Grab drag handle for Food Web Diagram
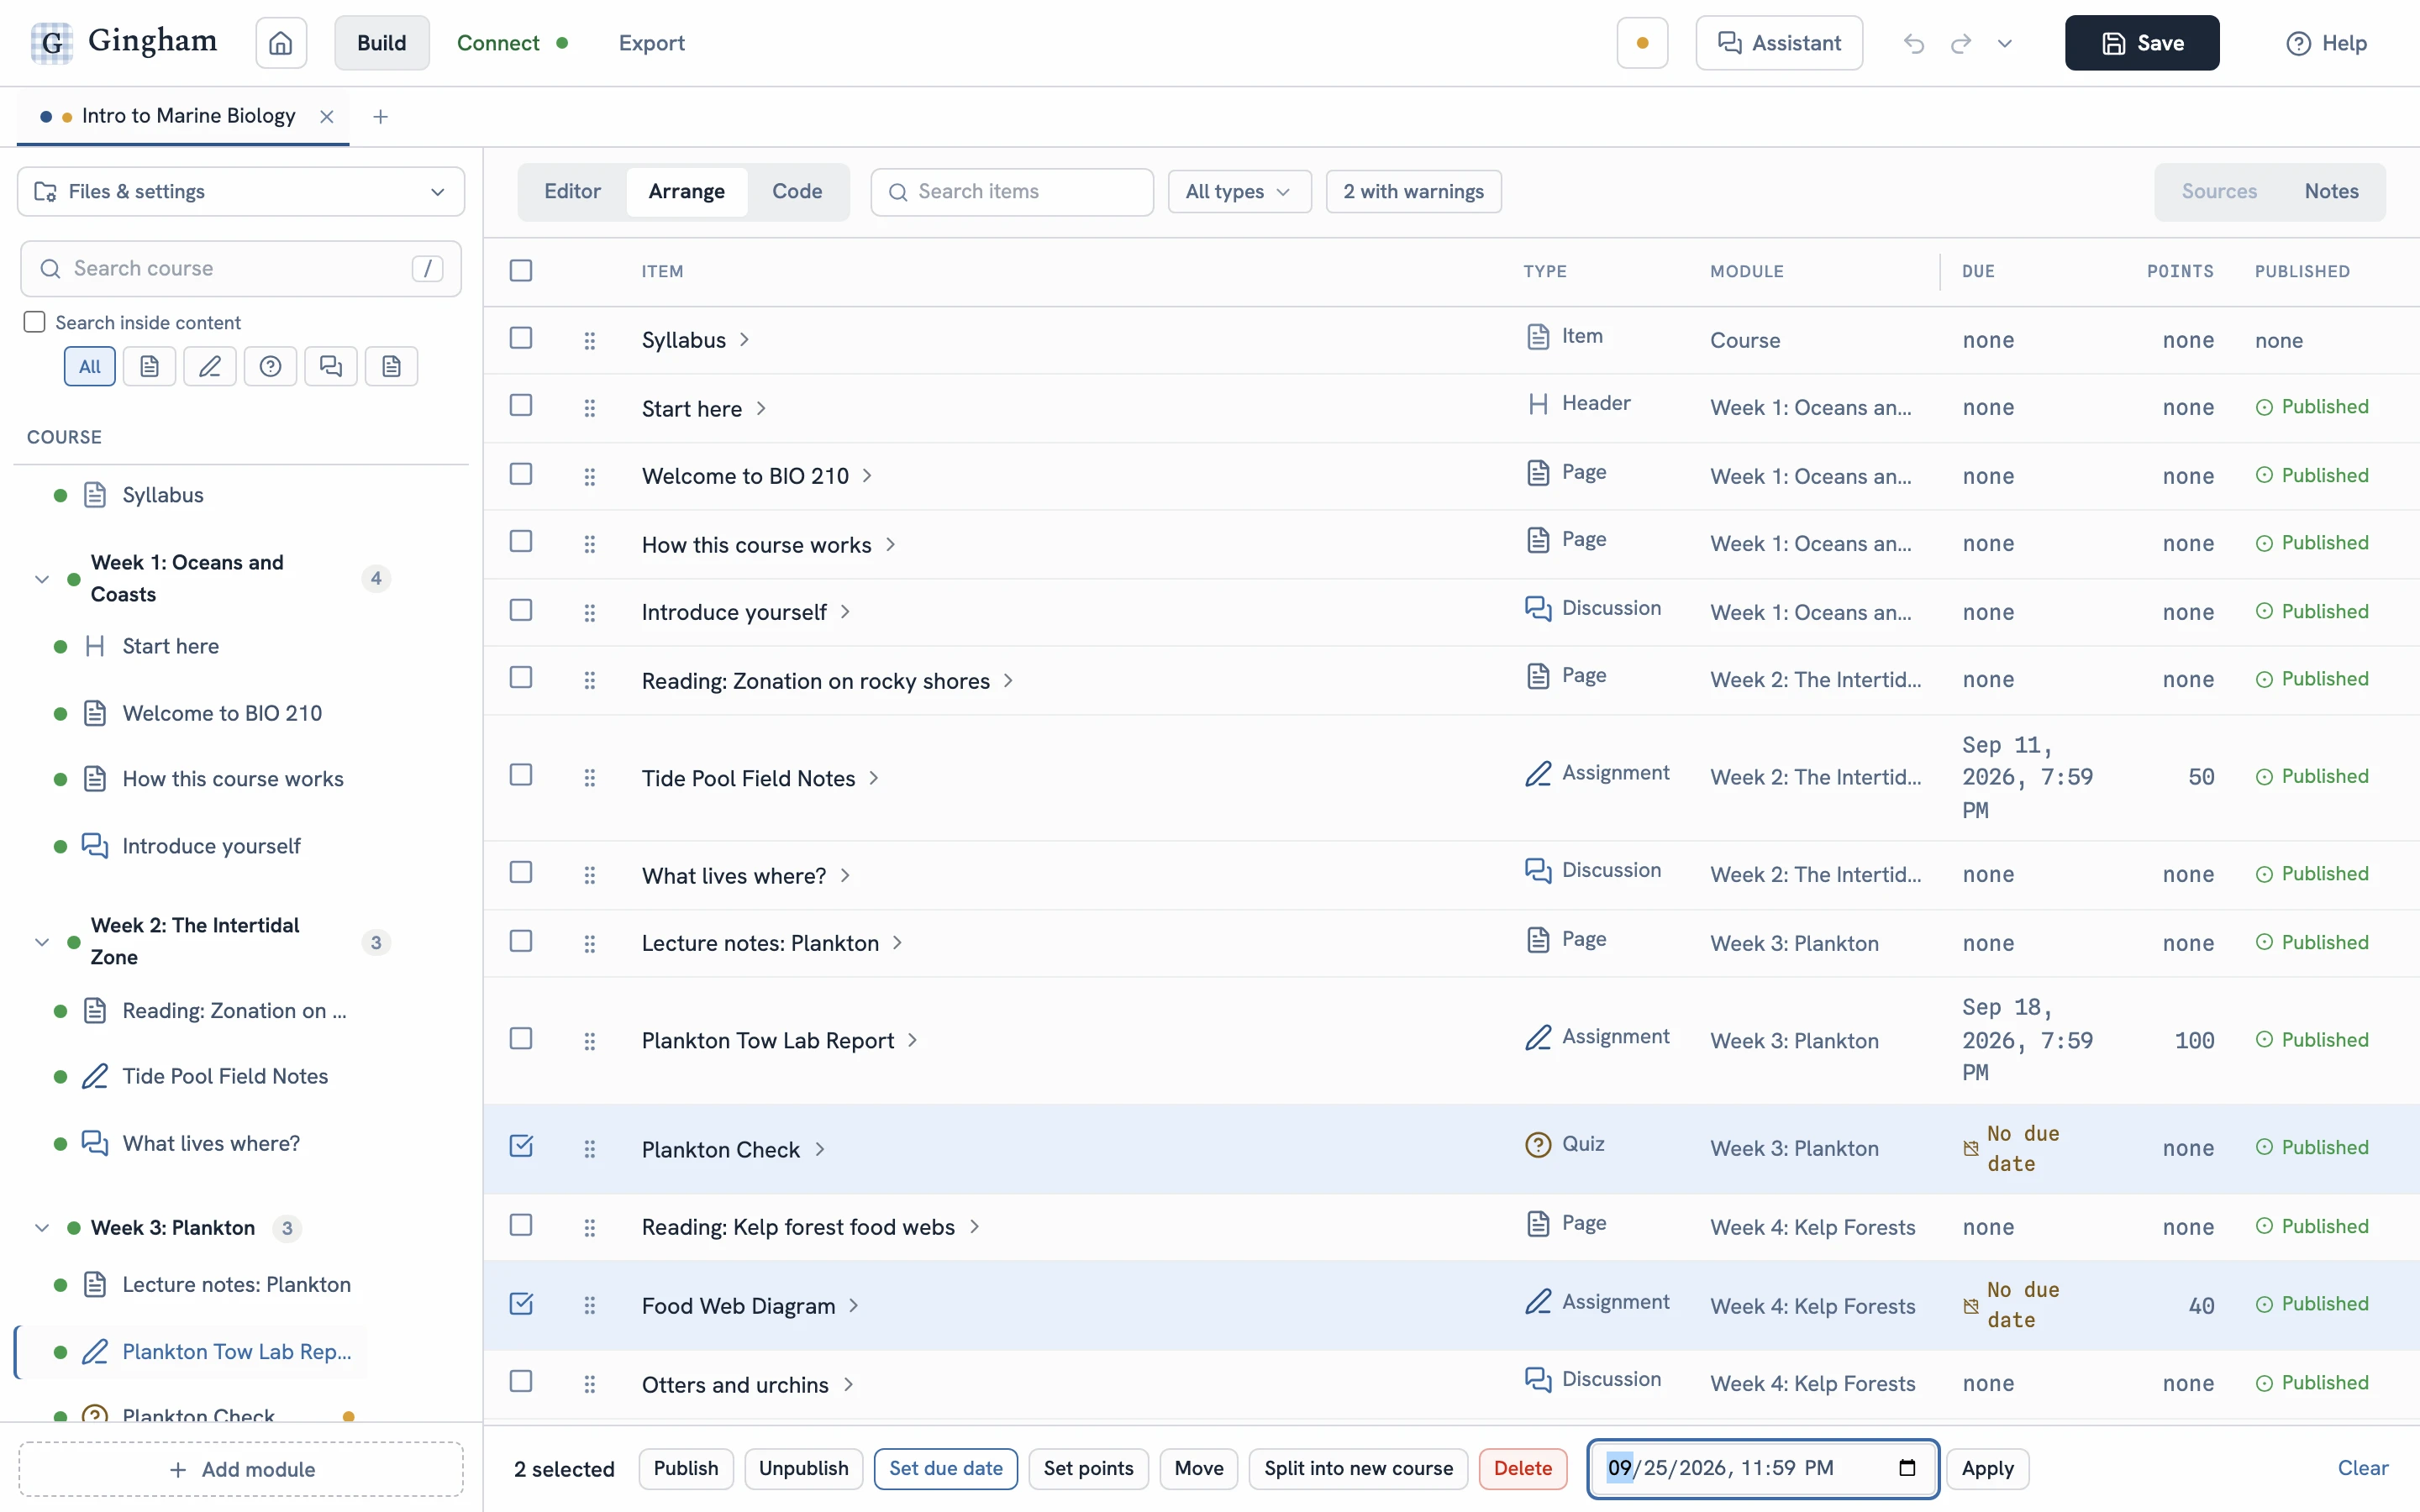The image size is (2420, 1512). coord(590,1305)
